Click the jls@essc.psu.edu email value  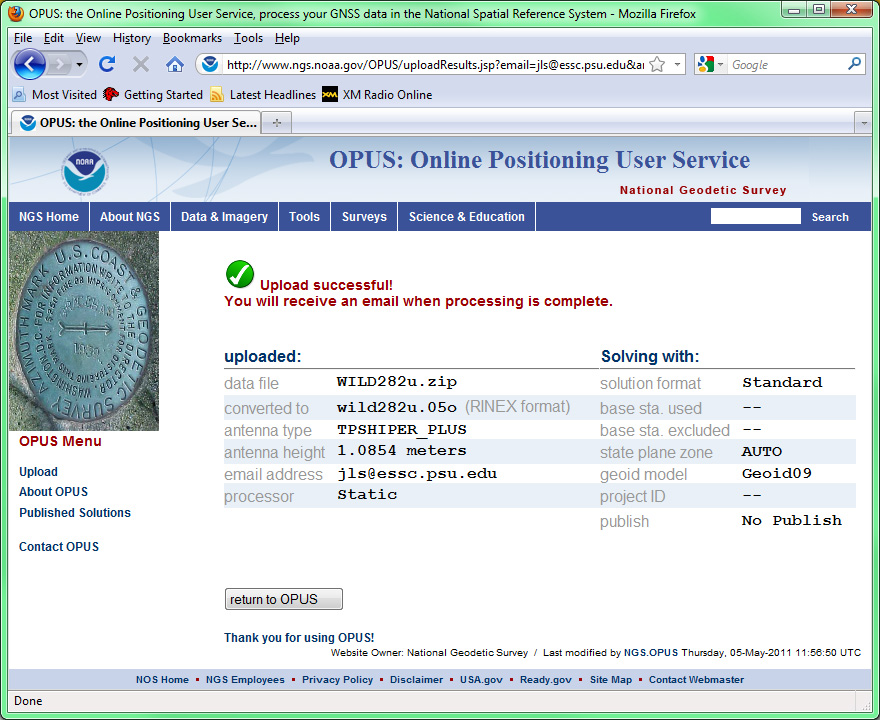pos(417,474)
